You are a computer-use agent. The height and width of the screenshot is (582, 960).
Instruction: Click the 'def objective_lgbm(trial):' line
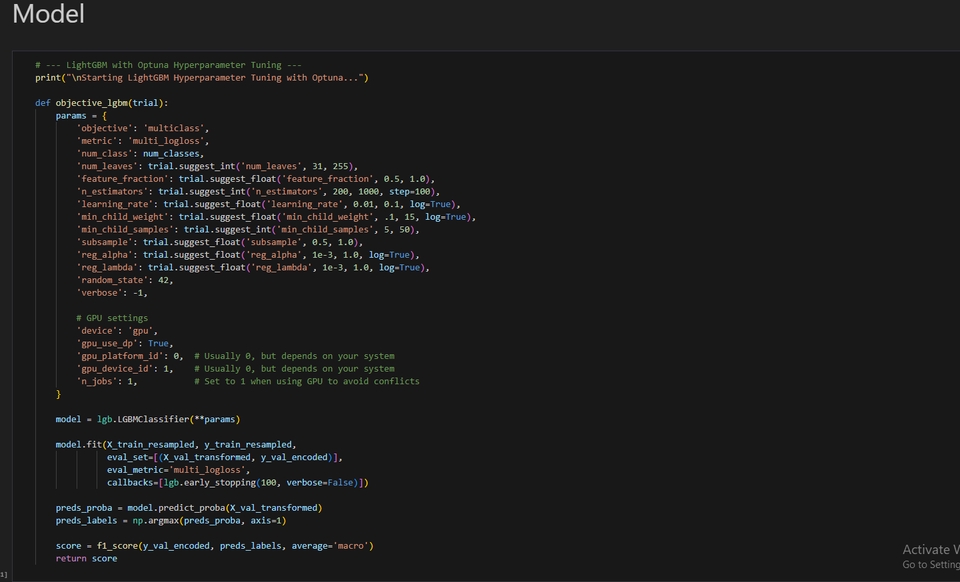(102, 103)
